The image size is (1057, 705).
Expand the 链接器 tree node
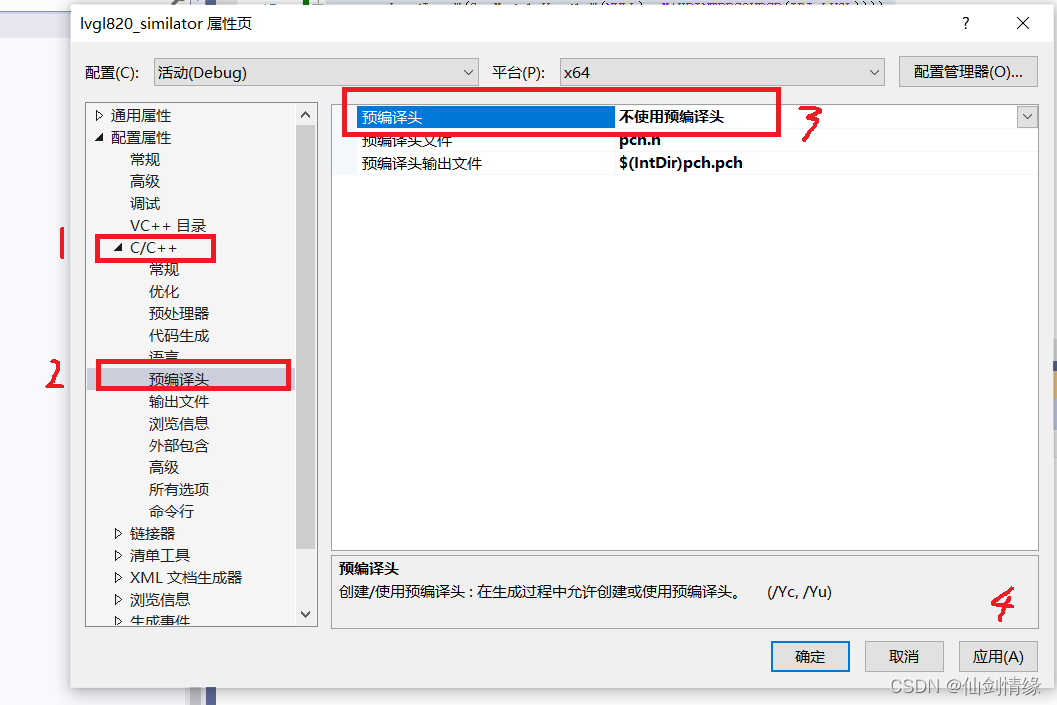(118, 533)
